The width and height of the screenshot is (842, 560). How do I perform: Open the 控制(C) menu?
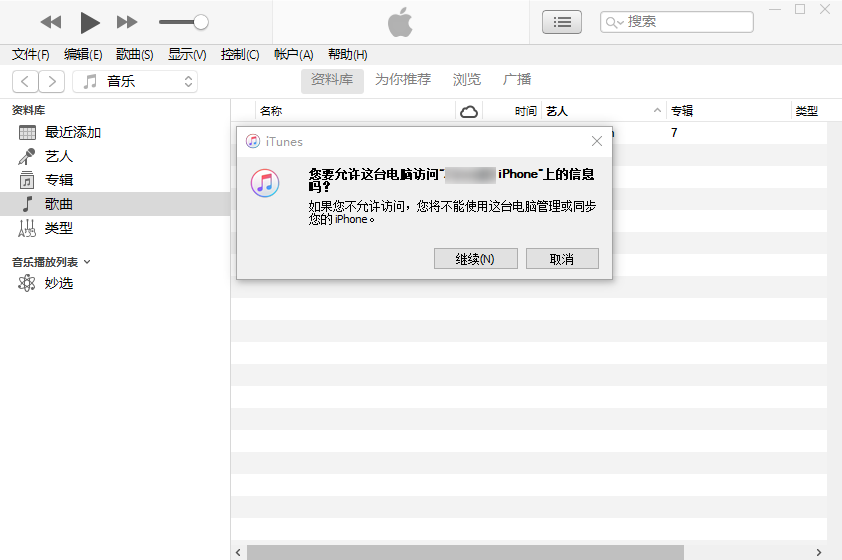239,55
